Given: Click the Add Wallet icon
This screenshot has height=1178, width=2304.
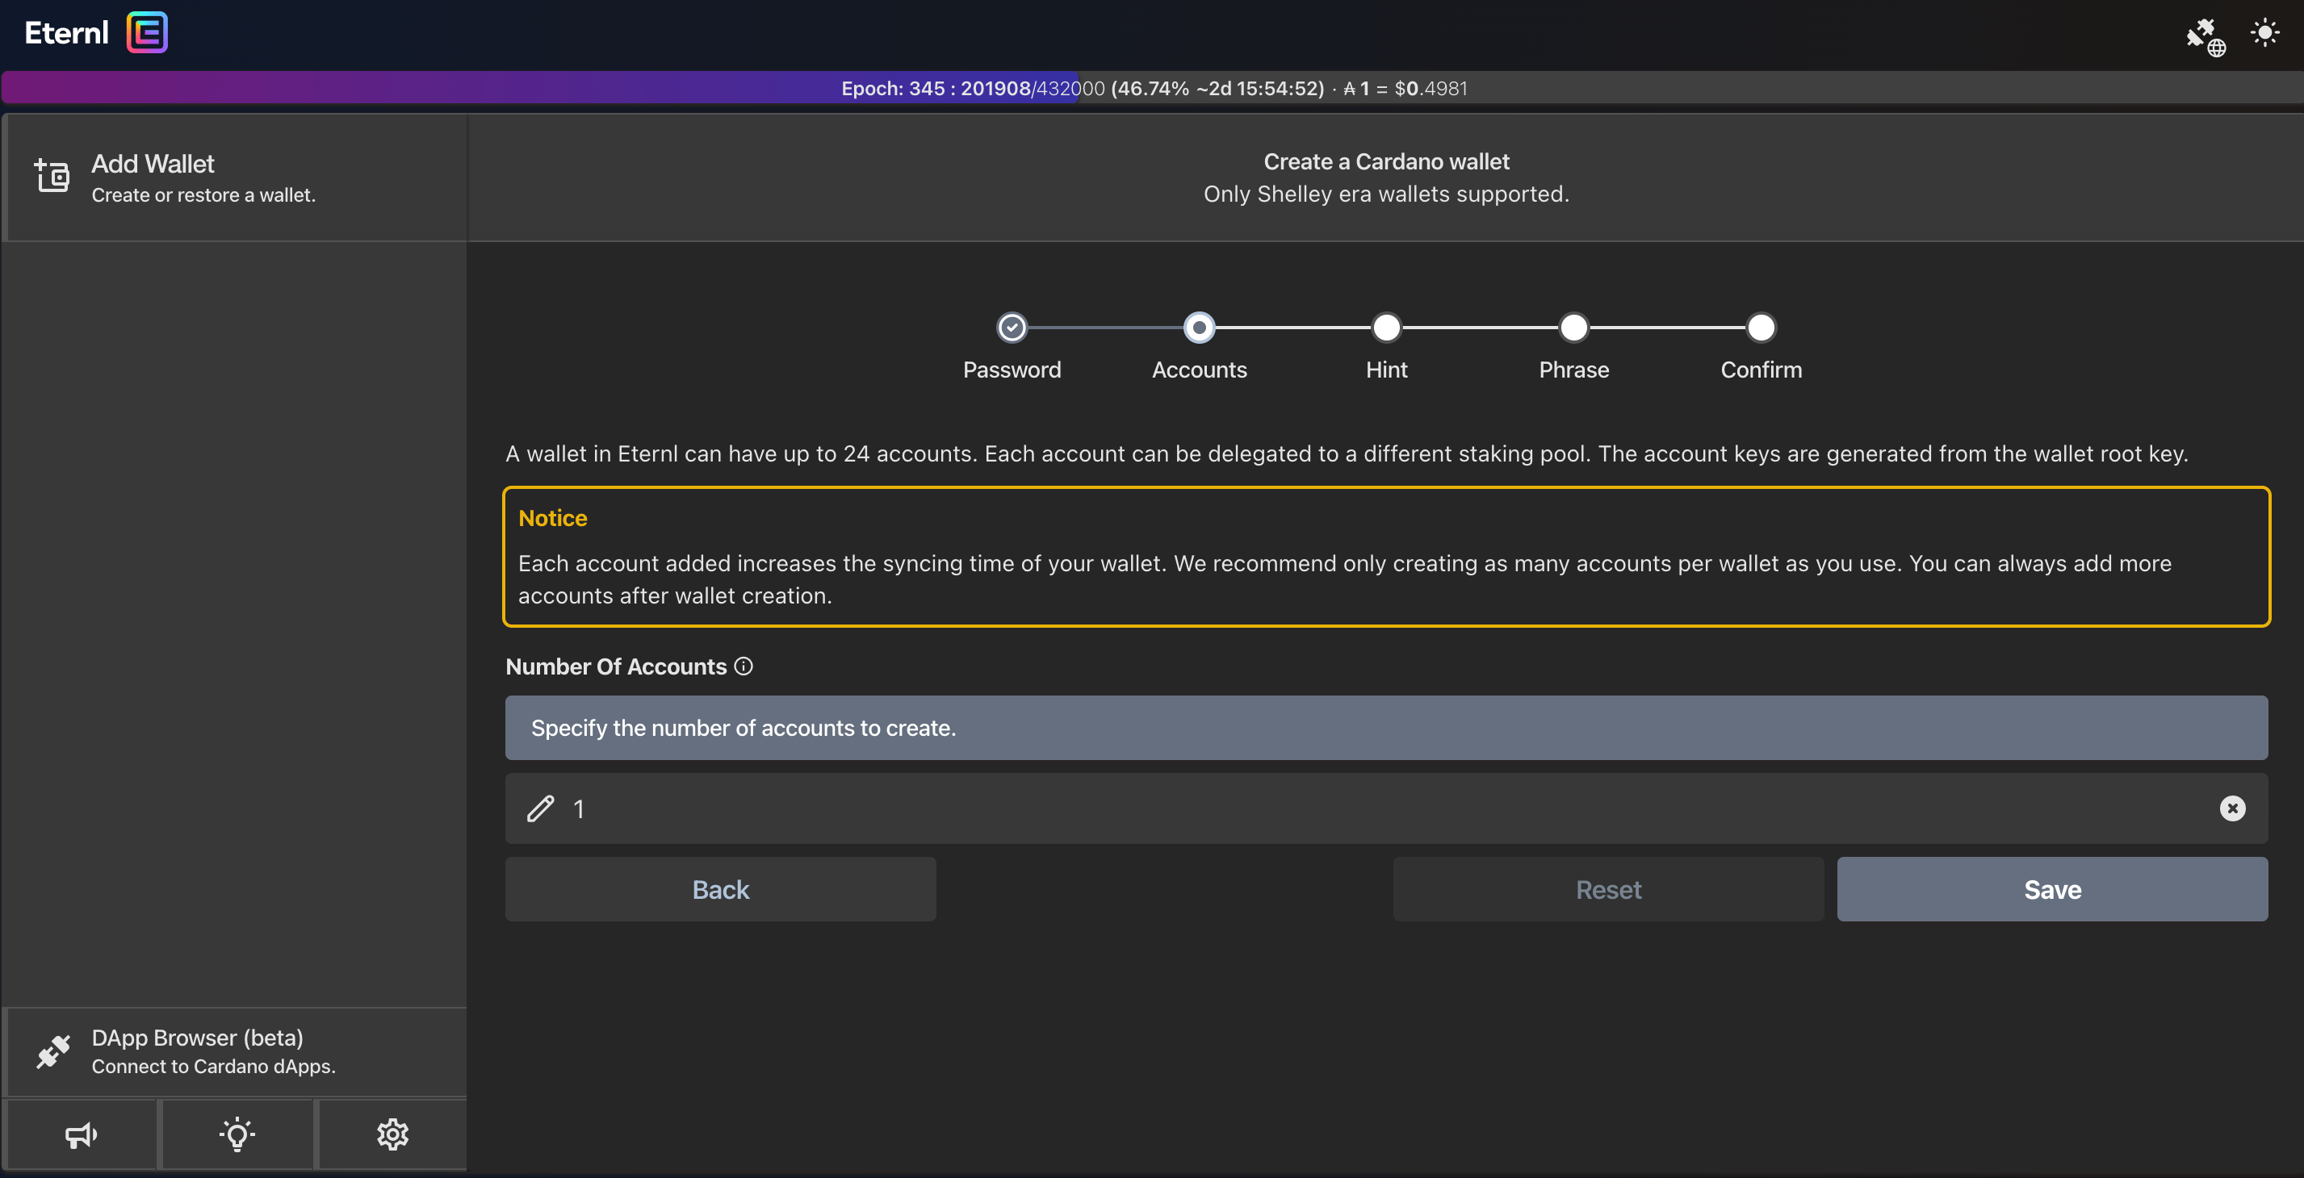Looking at the screenshot, I should coord(52,176).
